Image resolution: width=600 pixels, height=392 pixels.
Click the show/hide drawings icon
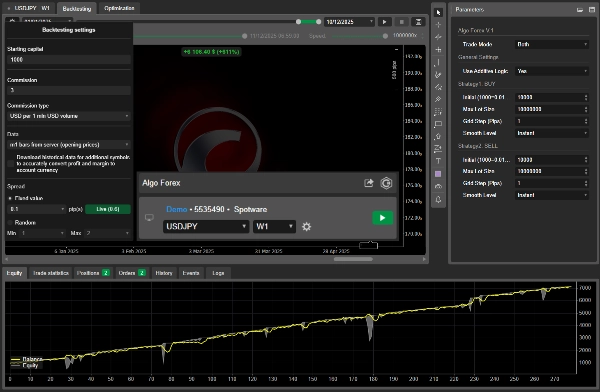coord(439,186)
